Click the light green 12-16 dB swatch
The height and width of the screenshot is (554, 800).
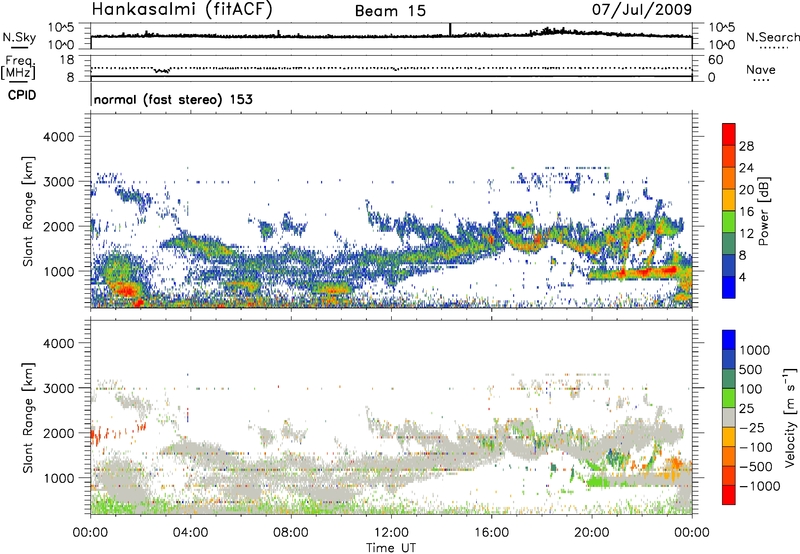click(x=729, y=221)
